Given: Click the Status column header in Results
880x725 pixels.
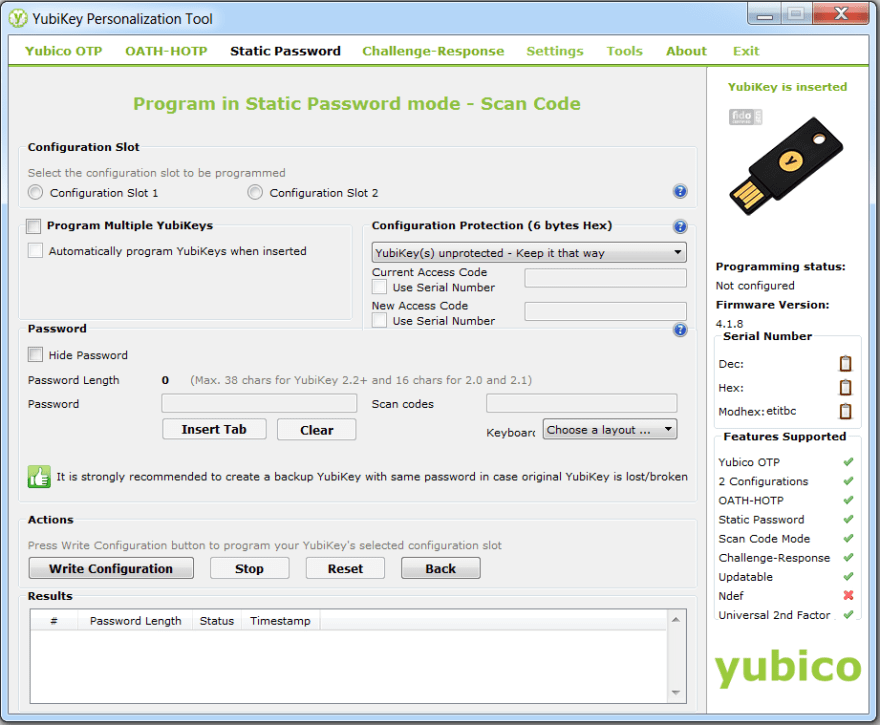Looking at the screenshot, I should point(217,621).
